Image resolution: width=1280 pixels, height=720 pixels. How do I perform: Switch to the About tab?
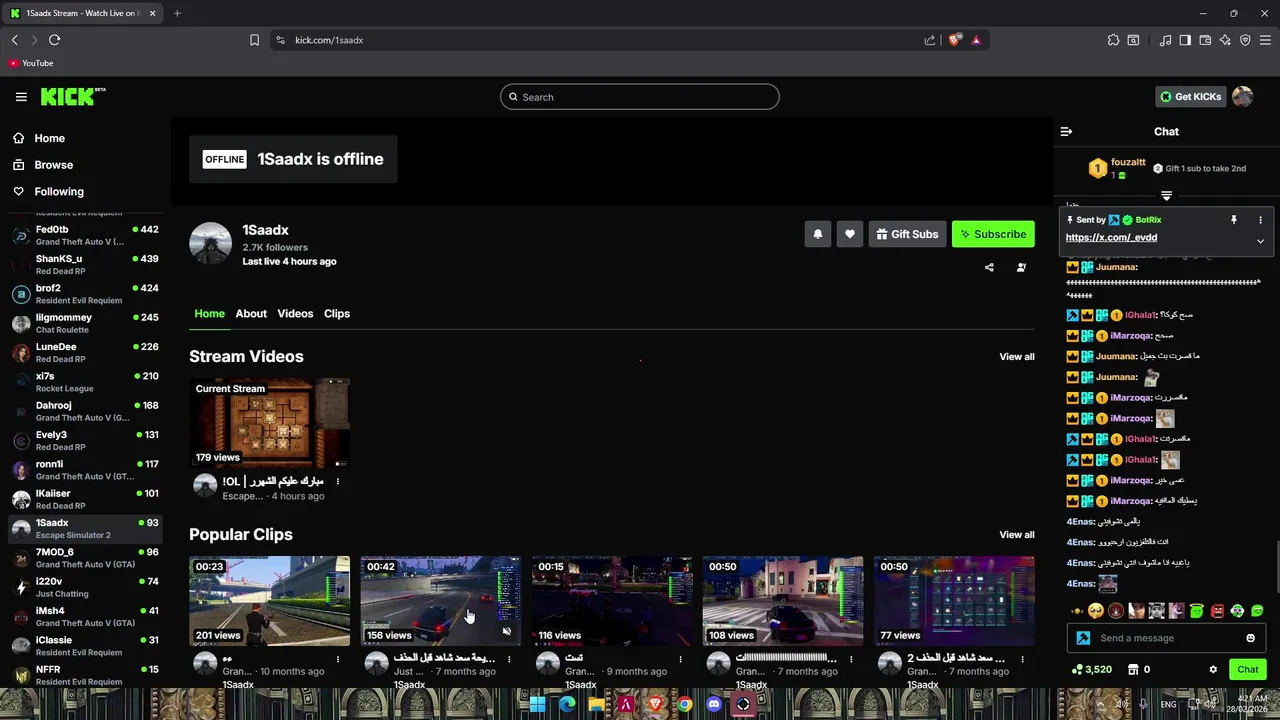251,314
